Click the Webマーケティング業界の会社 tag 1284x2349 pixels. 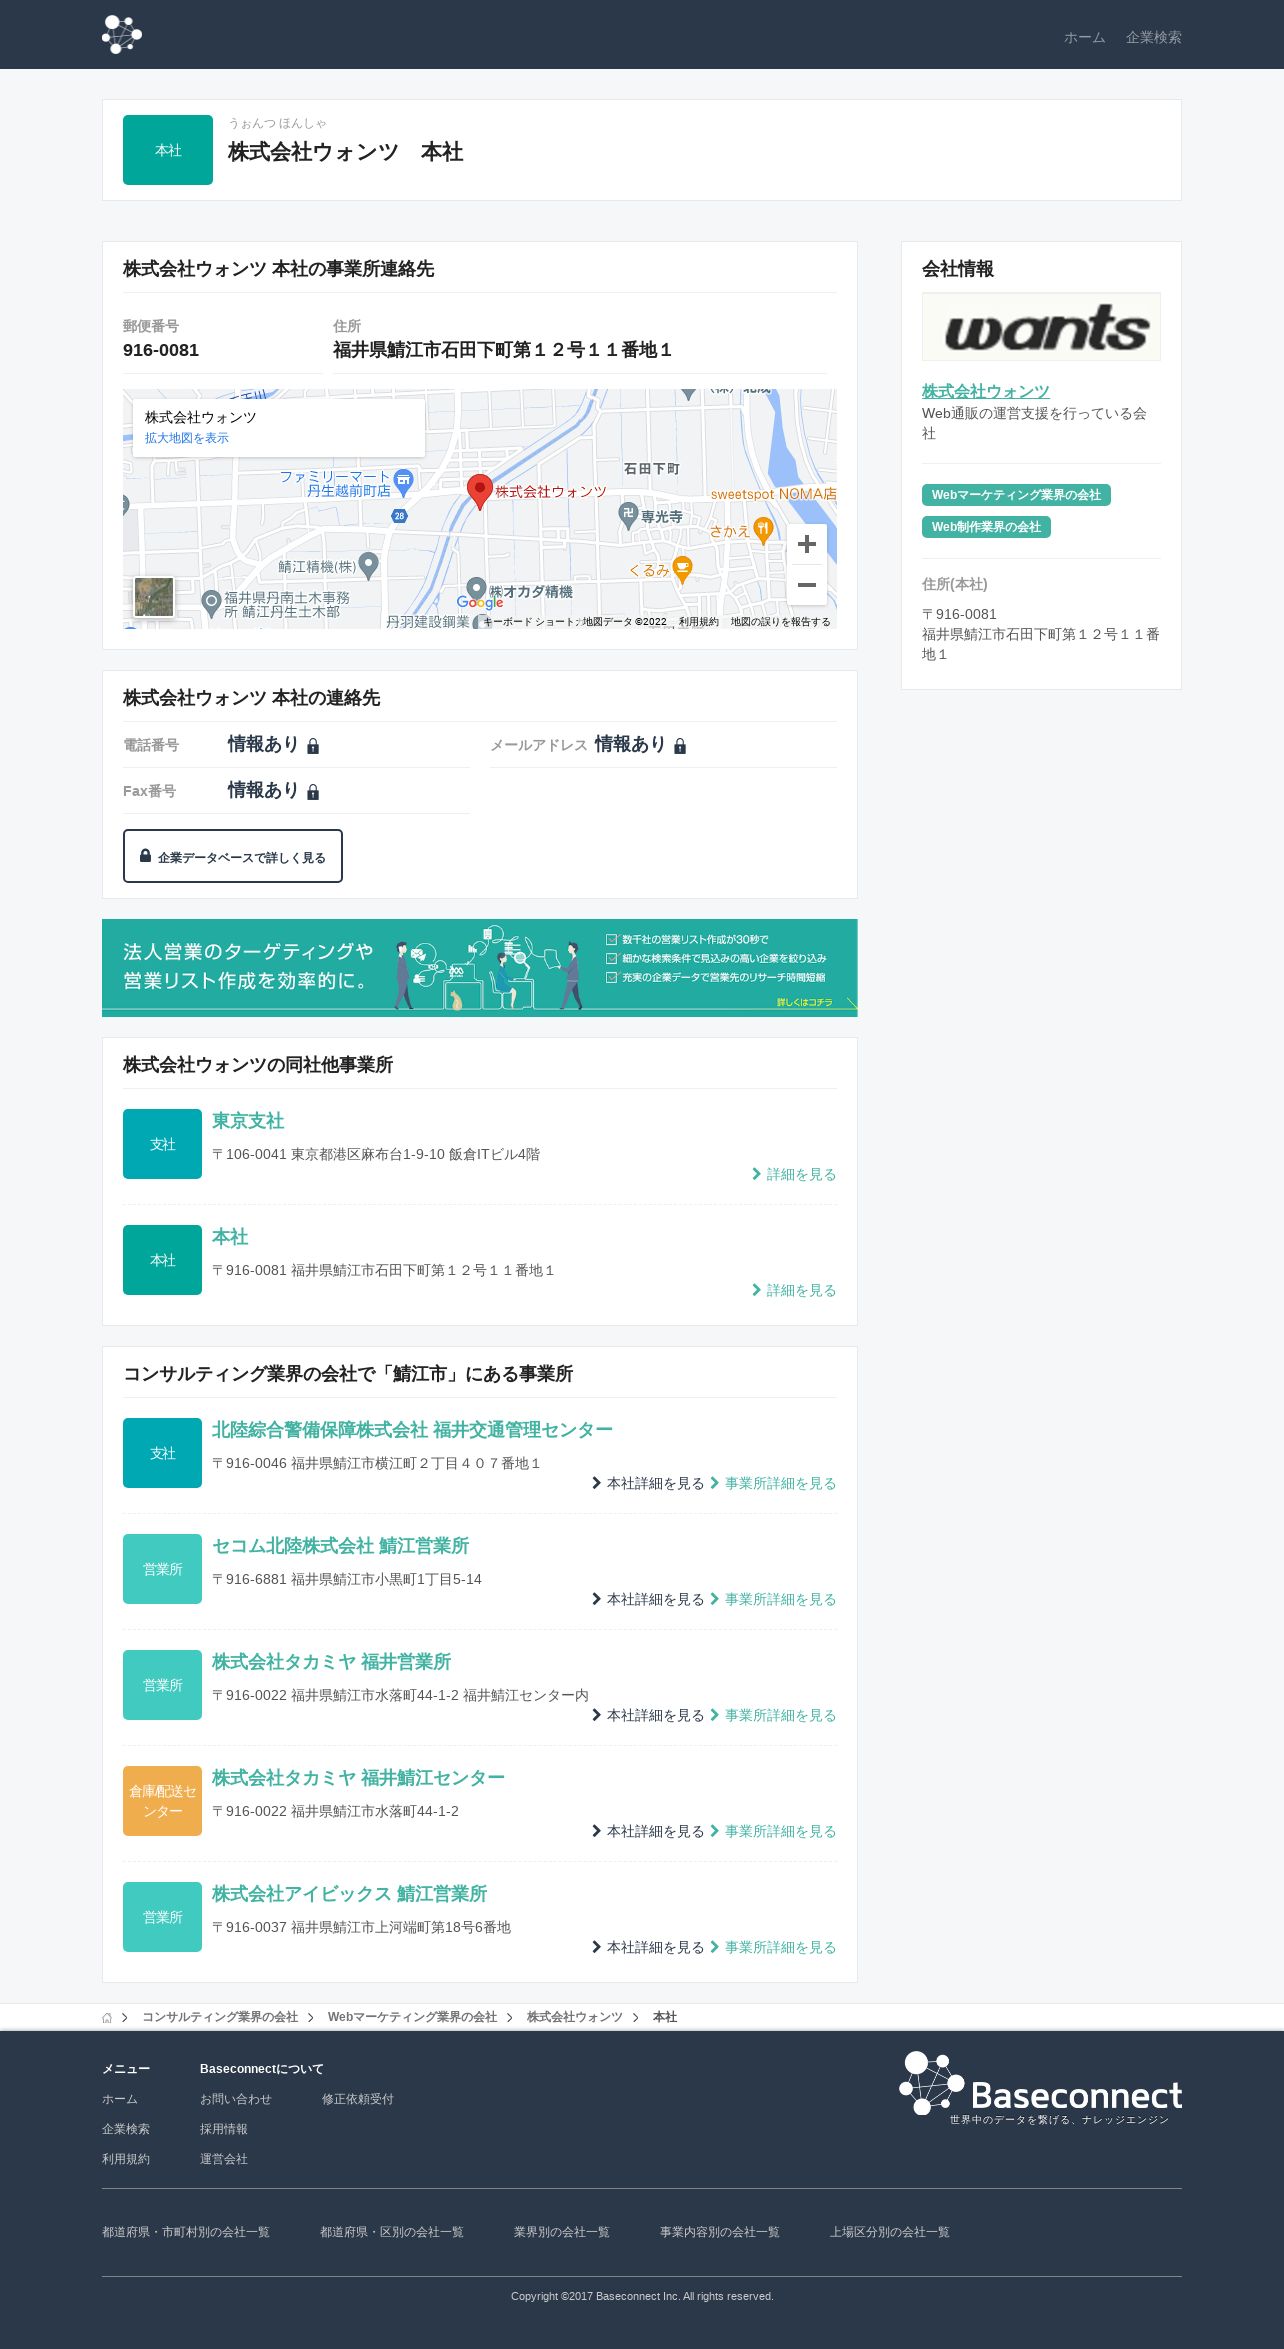(x=1016, y=495)
